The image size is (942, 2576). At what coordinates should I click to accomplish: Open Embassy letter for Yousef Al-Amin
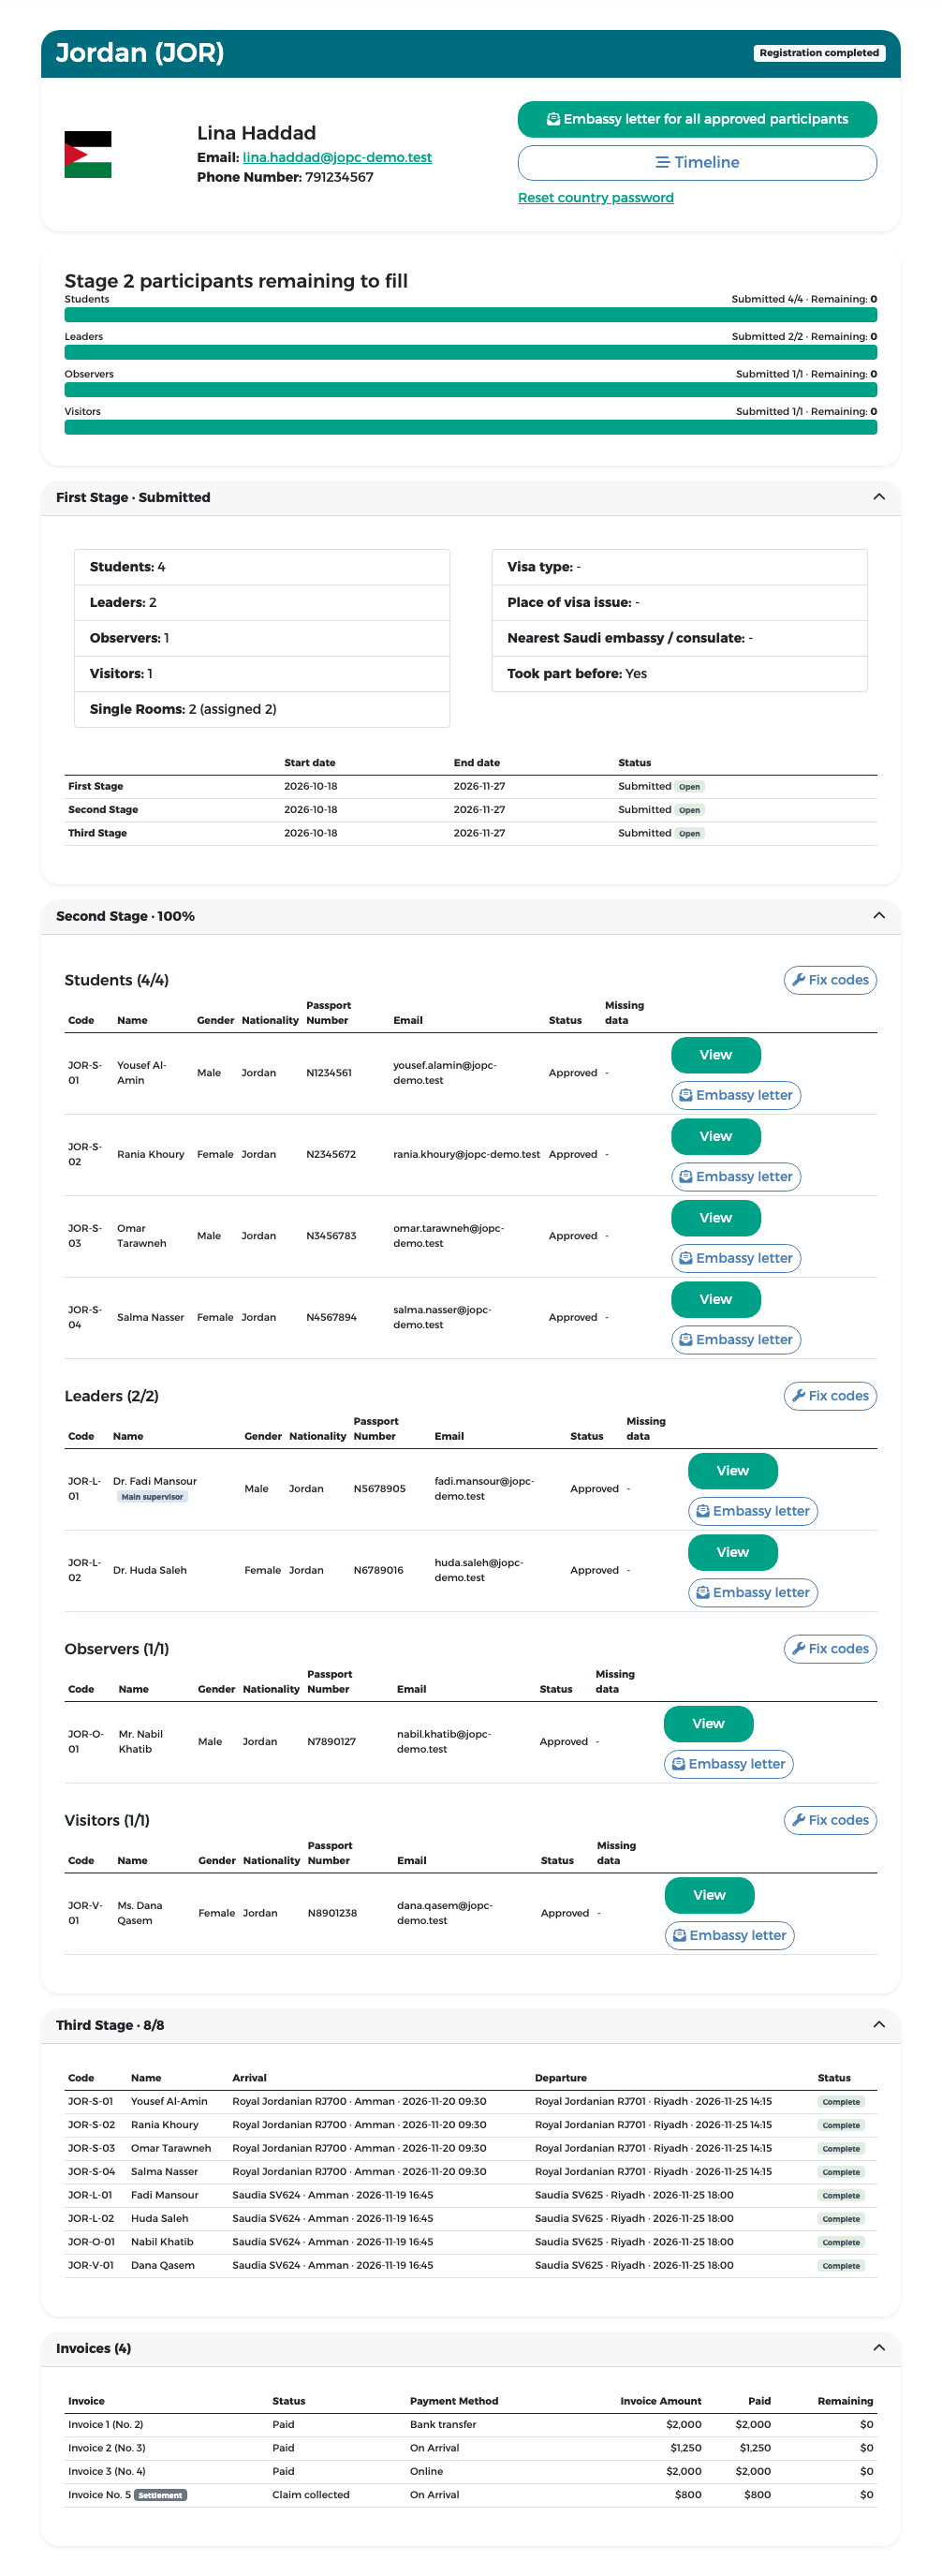point(736,1095)
